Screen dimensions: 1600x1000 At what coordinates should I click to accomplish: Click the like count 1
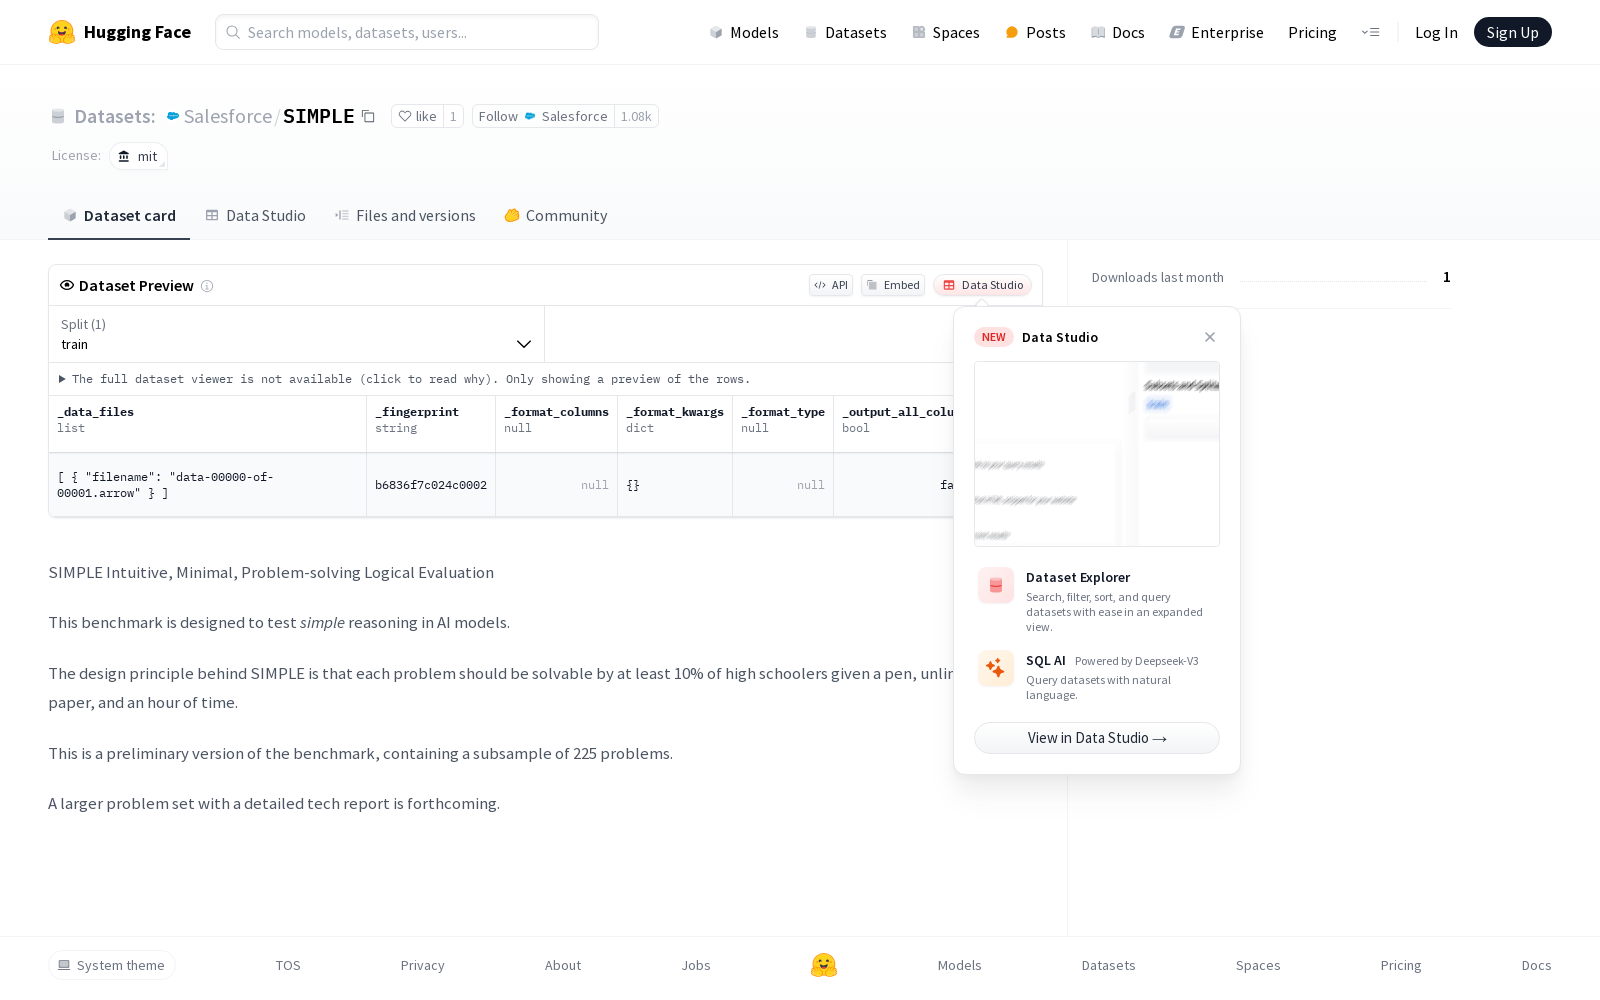pyautogui.click(x=453, y=116)
